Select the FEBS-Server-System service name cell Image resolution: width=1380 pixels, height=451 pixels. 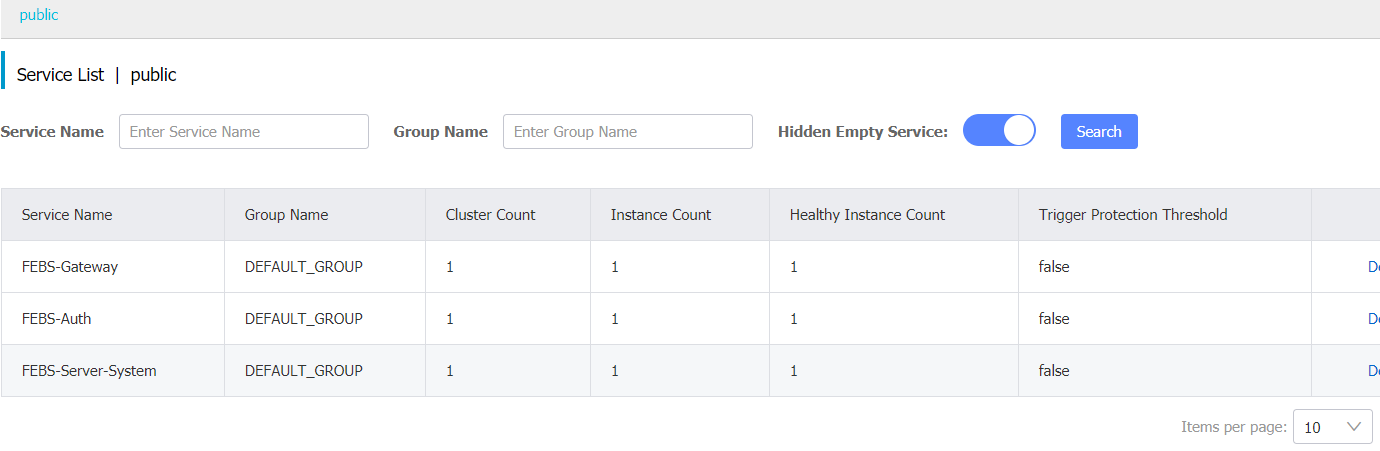tap(89, 371)
